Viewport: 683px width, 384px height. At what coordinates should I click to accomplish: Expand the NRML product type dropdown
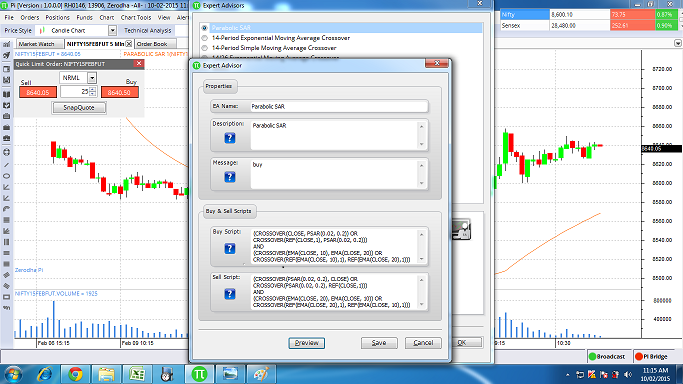(x=92, y=78)
